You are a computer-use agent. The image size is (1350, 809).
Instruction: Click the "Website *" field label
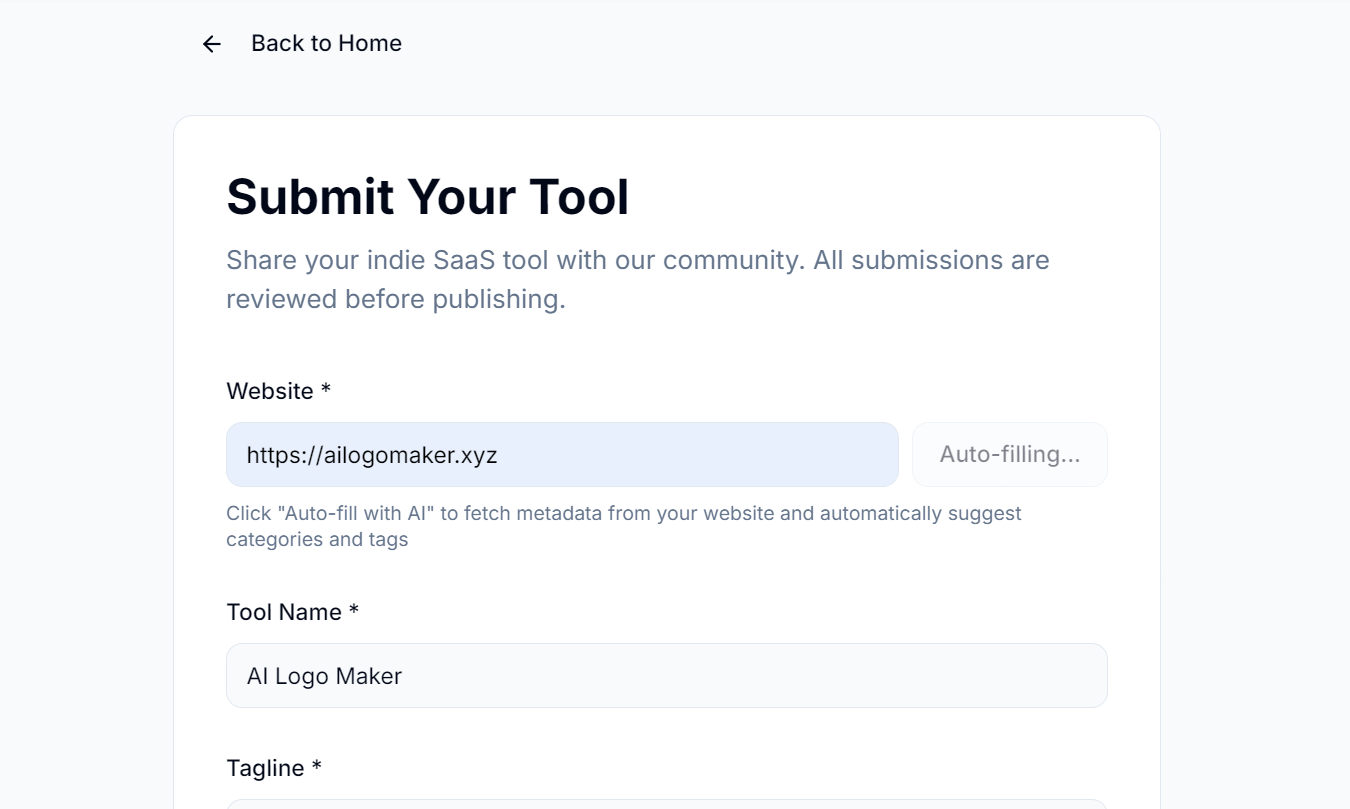click(277, 391)
